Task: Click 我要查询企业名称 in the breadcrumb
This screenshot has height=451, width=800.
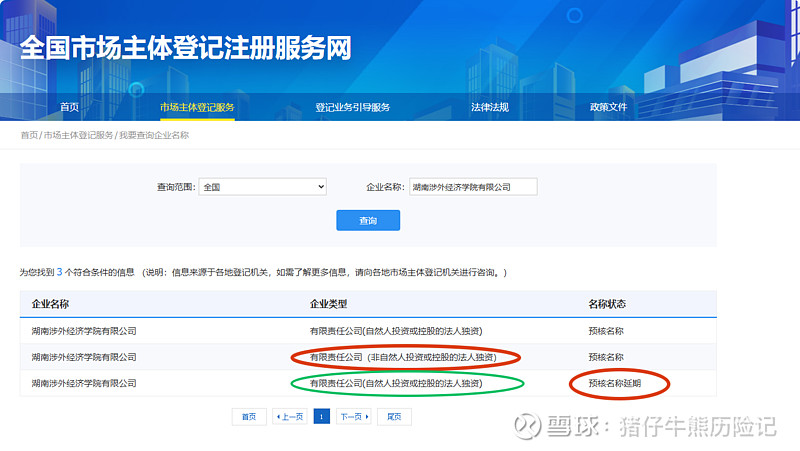Action: pyautogui.click(x=154, y=135)
